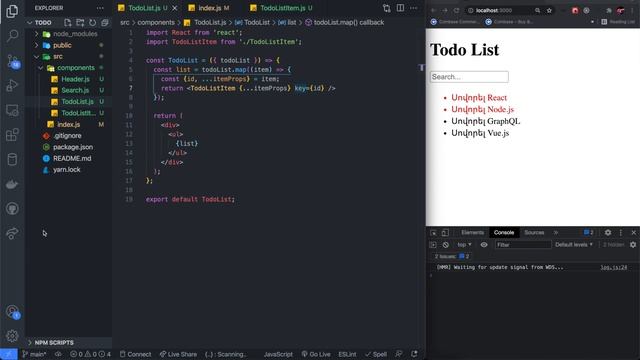Open console settings gear beside hidden count
The height and width of the screenshot is (360, 640).
pos(633,245)
